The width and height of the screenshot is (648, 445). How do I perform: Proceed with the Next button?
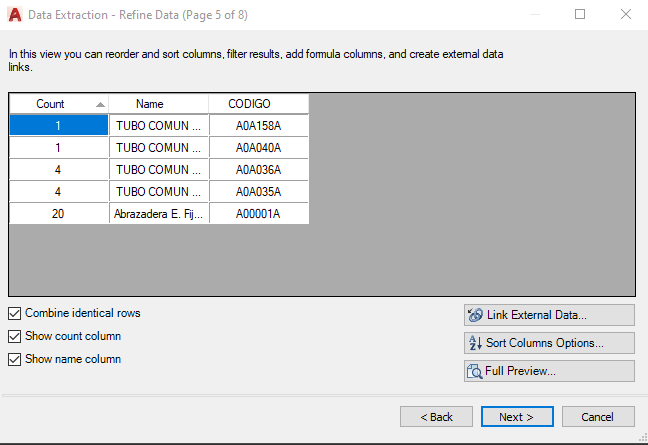click(517, 416)
